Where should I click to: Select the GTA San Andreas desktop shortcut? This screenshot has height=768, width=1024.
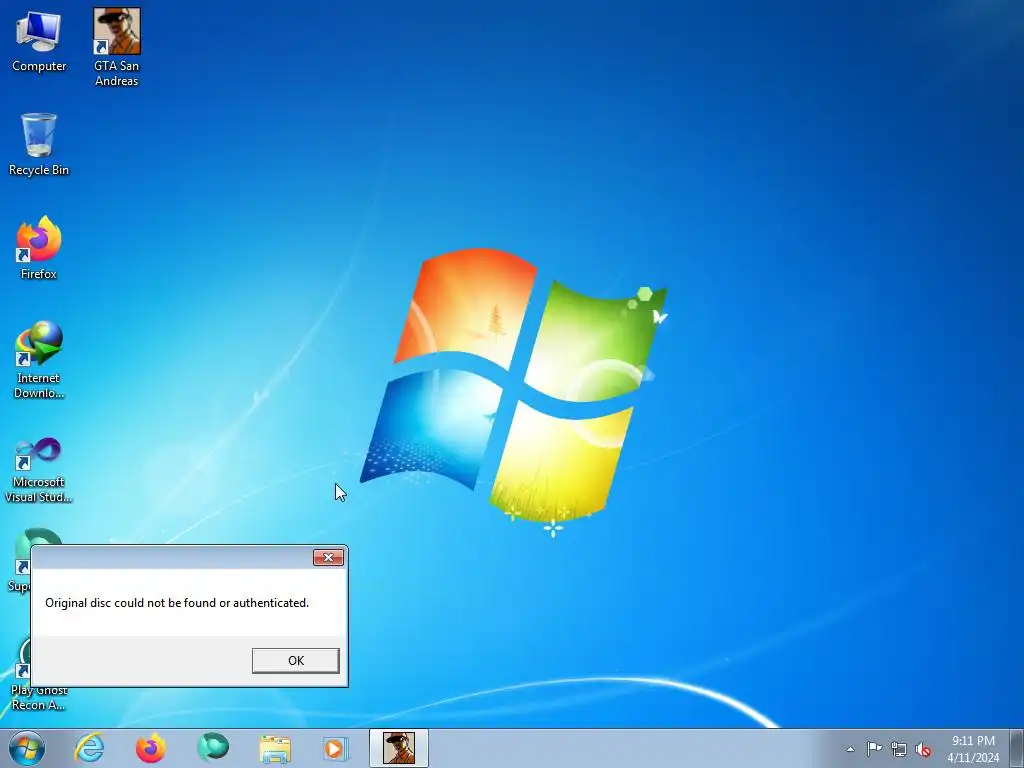[116, 48]
